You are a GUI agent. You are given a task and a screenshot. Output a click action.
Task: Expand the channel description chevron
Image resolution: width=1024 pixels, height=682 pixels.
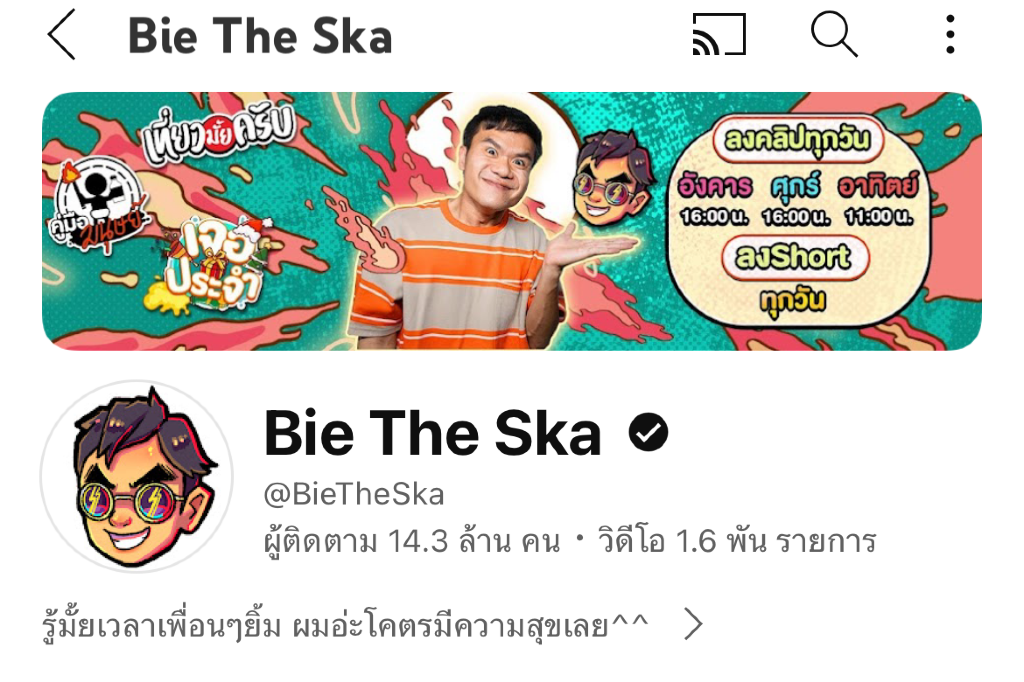pyautogui.click(x=693, y=624)
